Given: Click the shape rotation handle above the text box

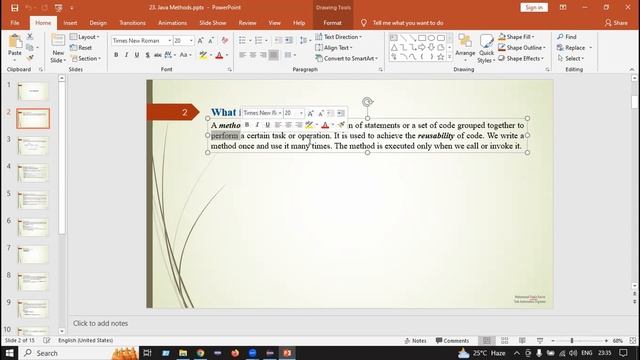Looking at the screenshot, I should tap(367, 102).
